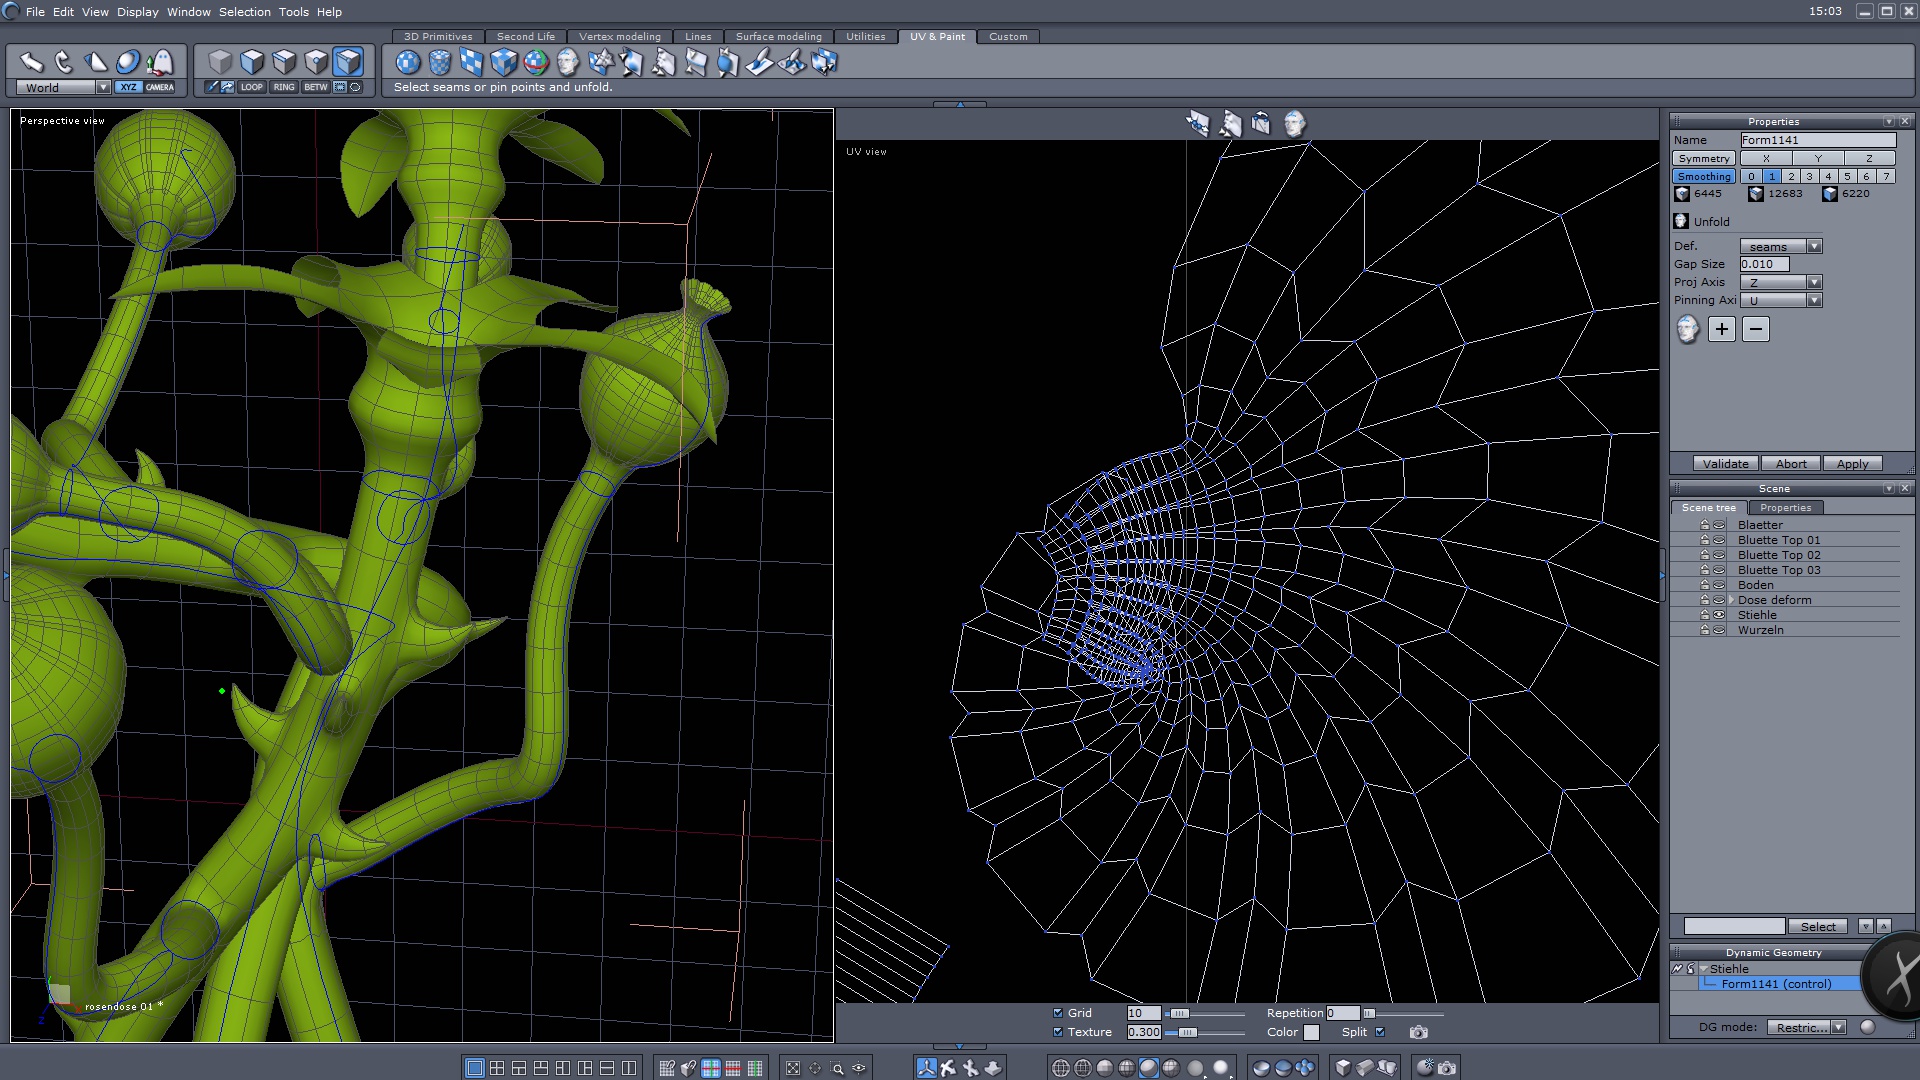The height and width of the screenshot is (1080, 1920).
Task: Open the Proj Axis dropdown
Action: 1814,283
